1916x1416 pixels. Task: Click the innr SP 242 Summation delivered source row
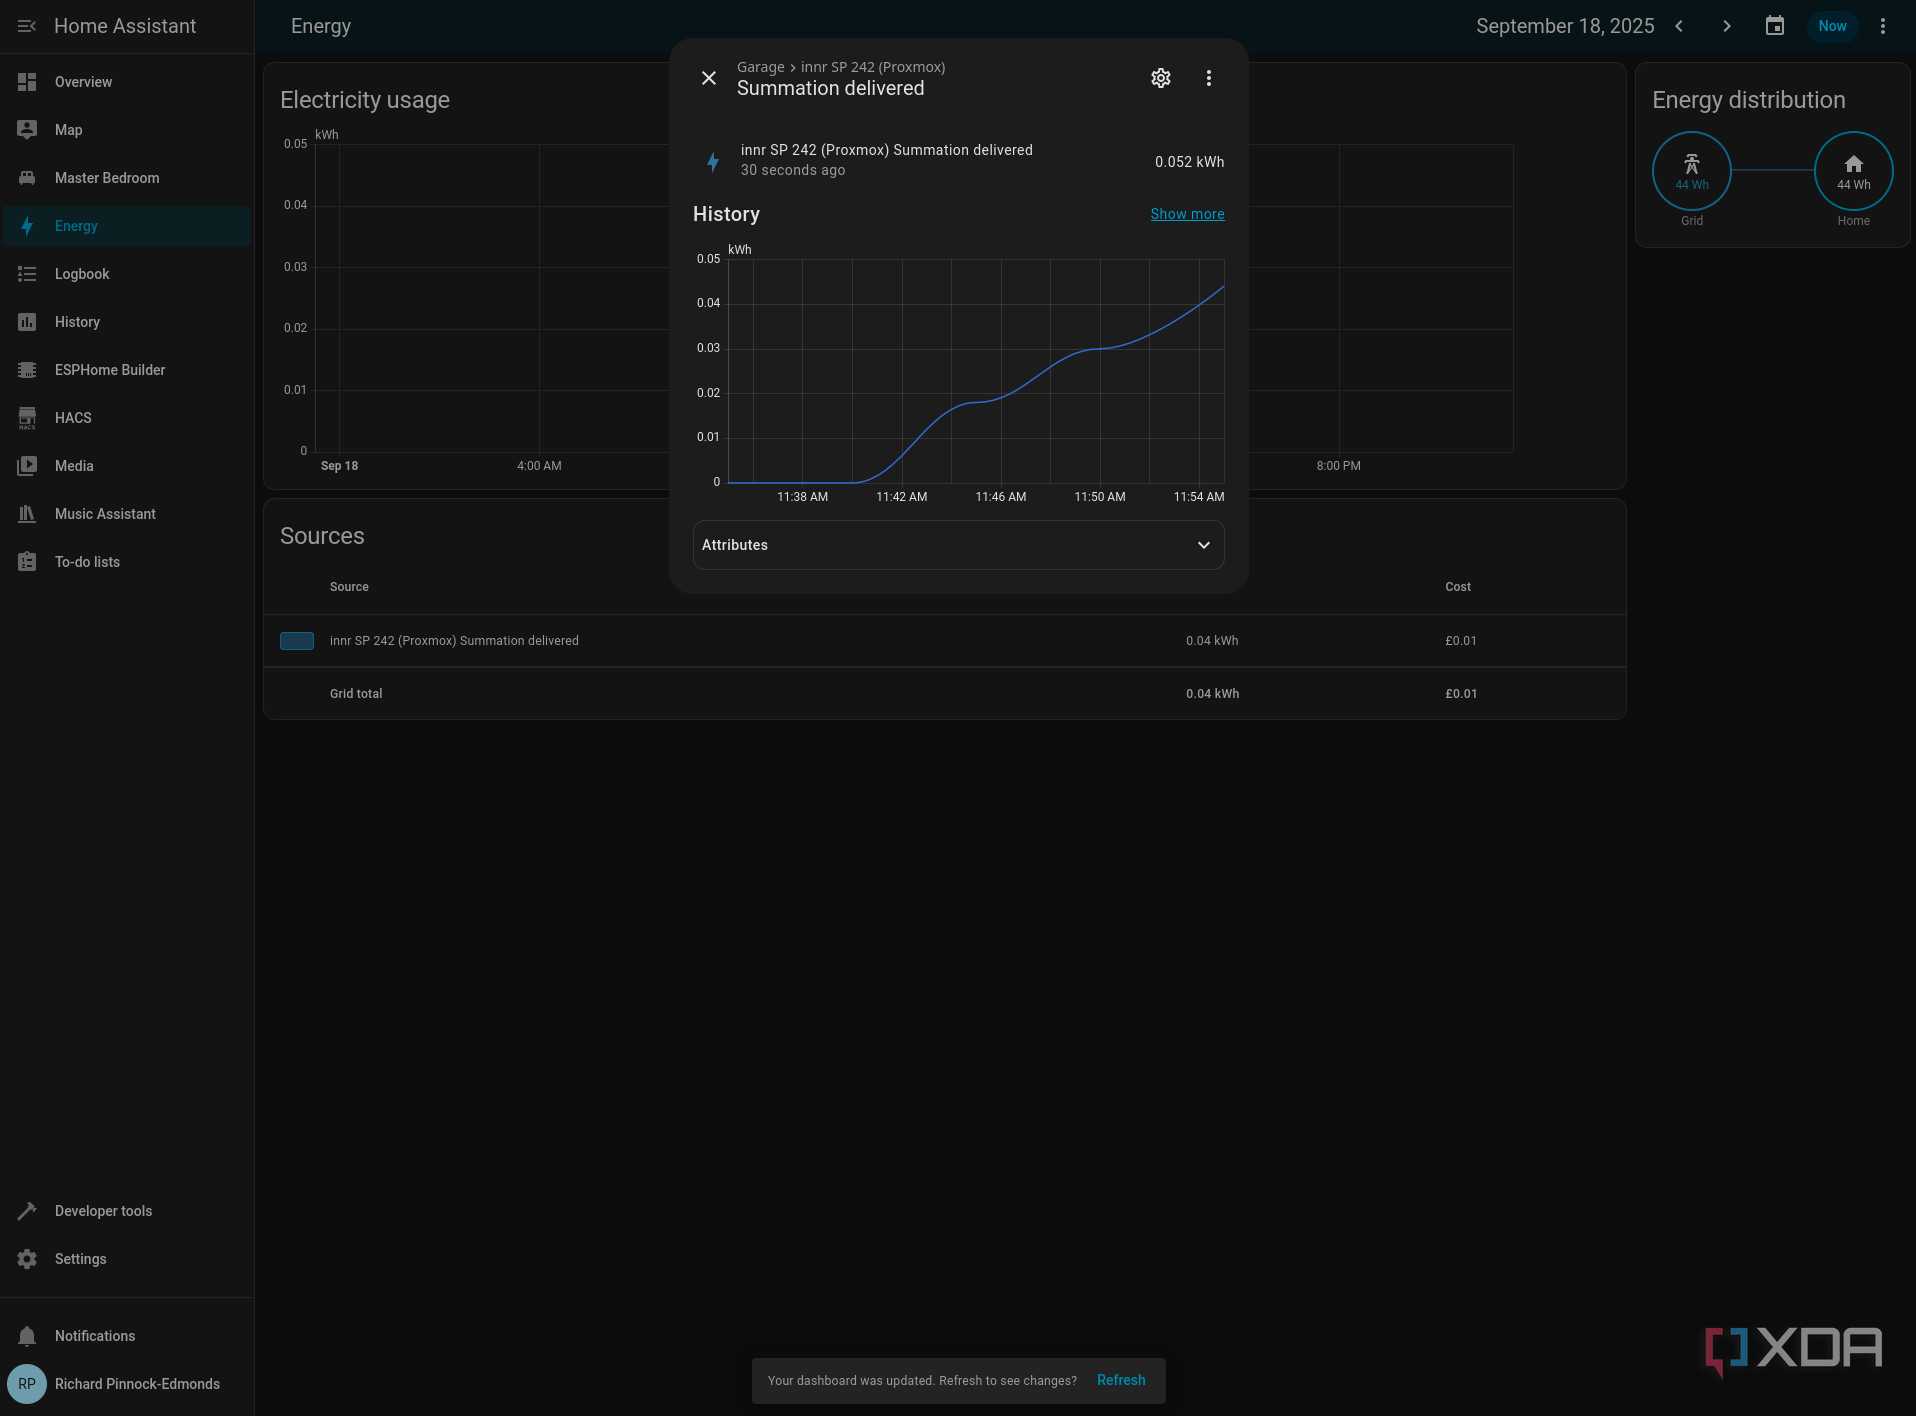coord(945,641)
